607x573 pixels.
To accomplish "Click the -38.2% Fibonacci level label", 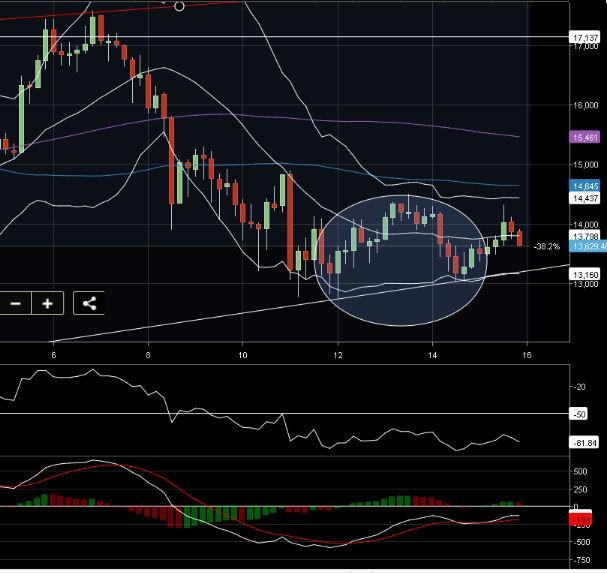I will click(547, 246).
